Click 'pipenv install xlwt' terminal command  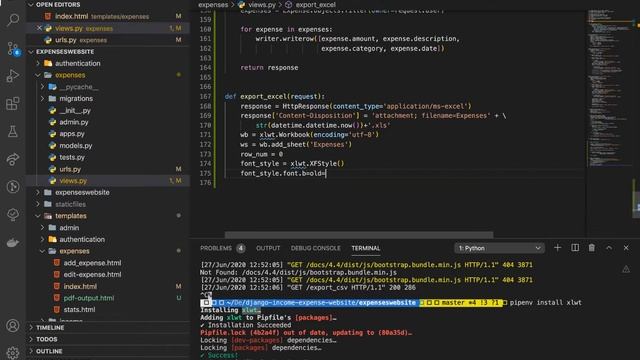(546, 302)
